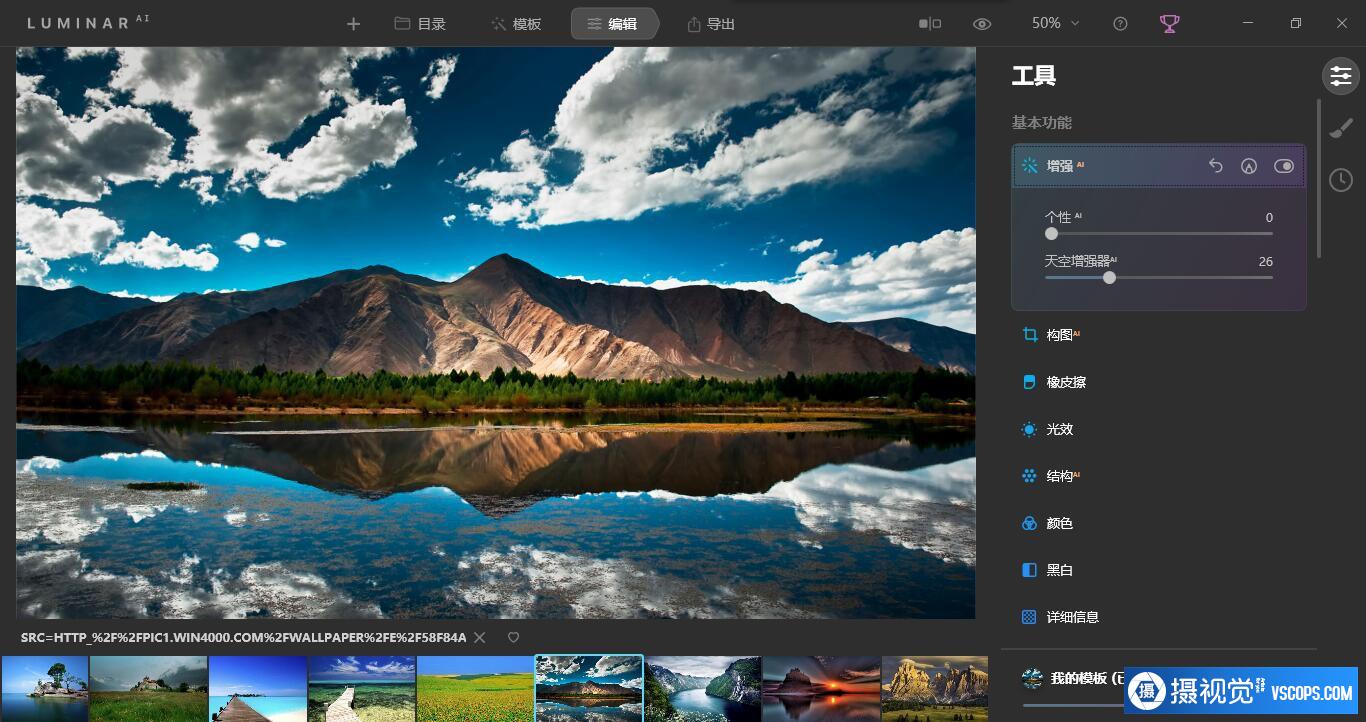Open the 50% zoom dropdown
This screenshot has width=1366, height=722.
(x=1056, y=23)
